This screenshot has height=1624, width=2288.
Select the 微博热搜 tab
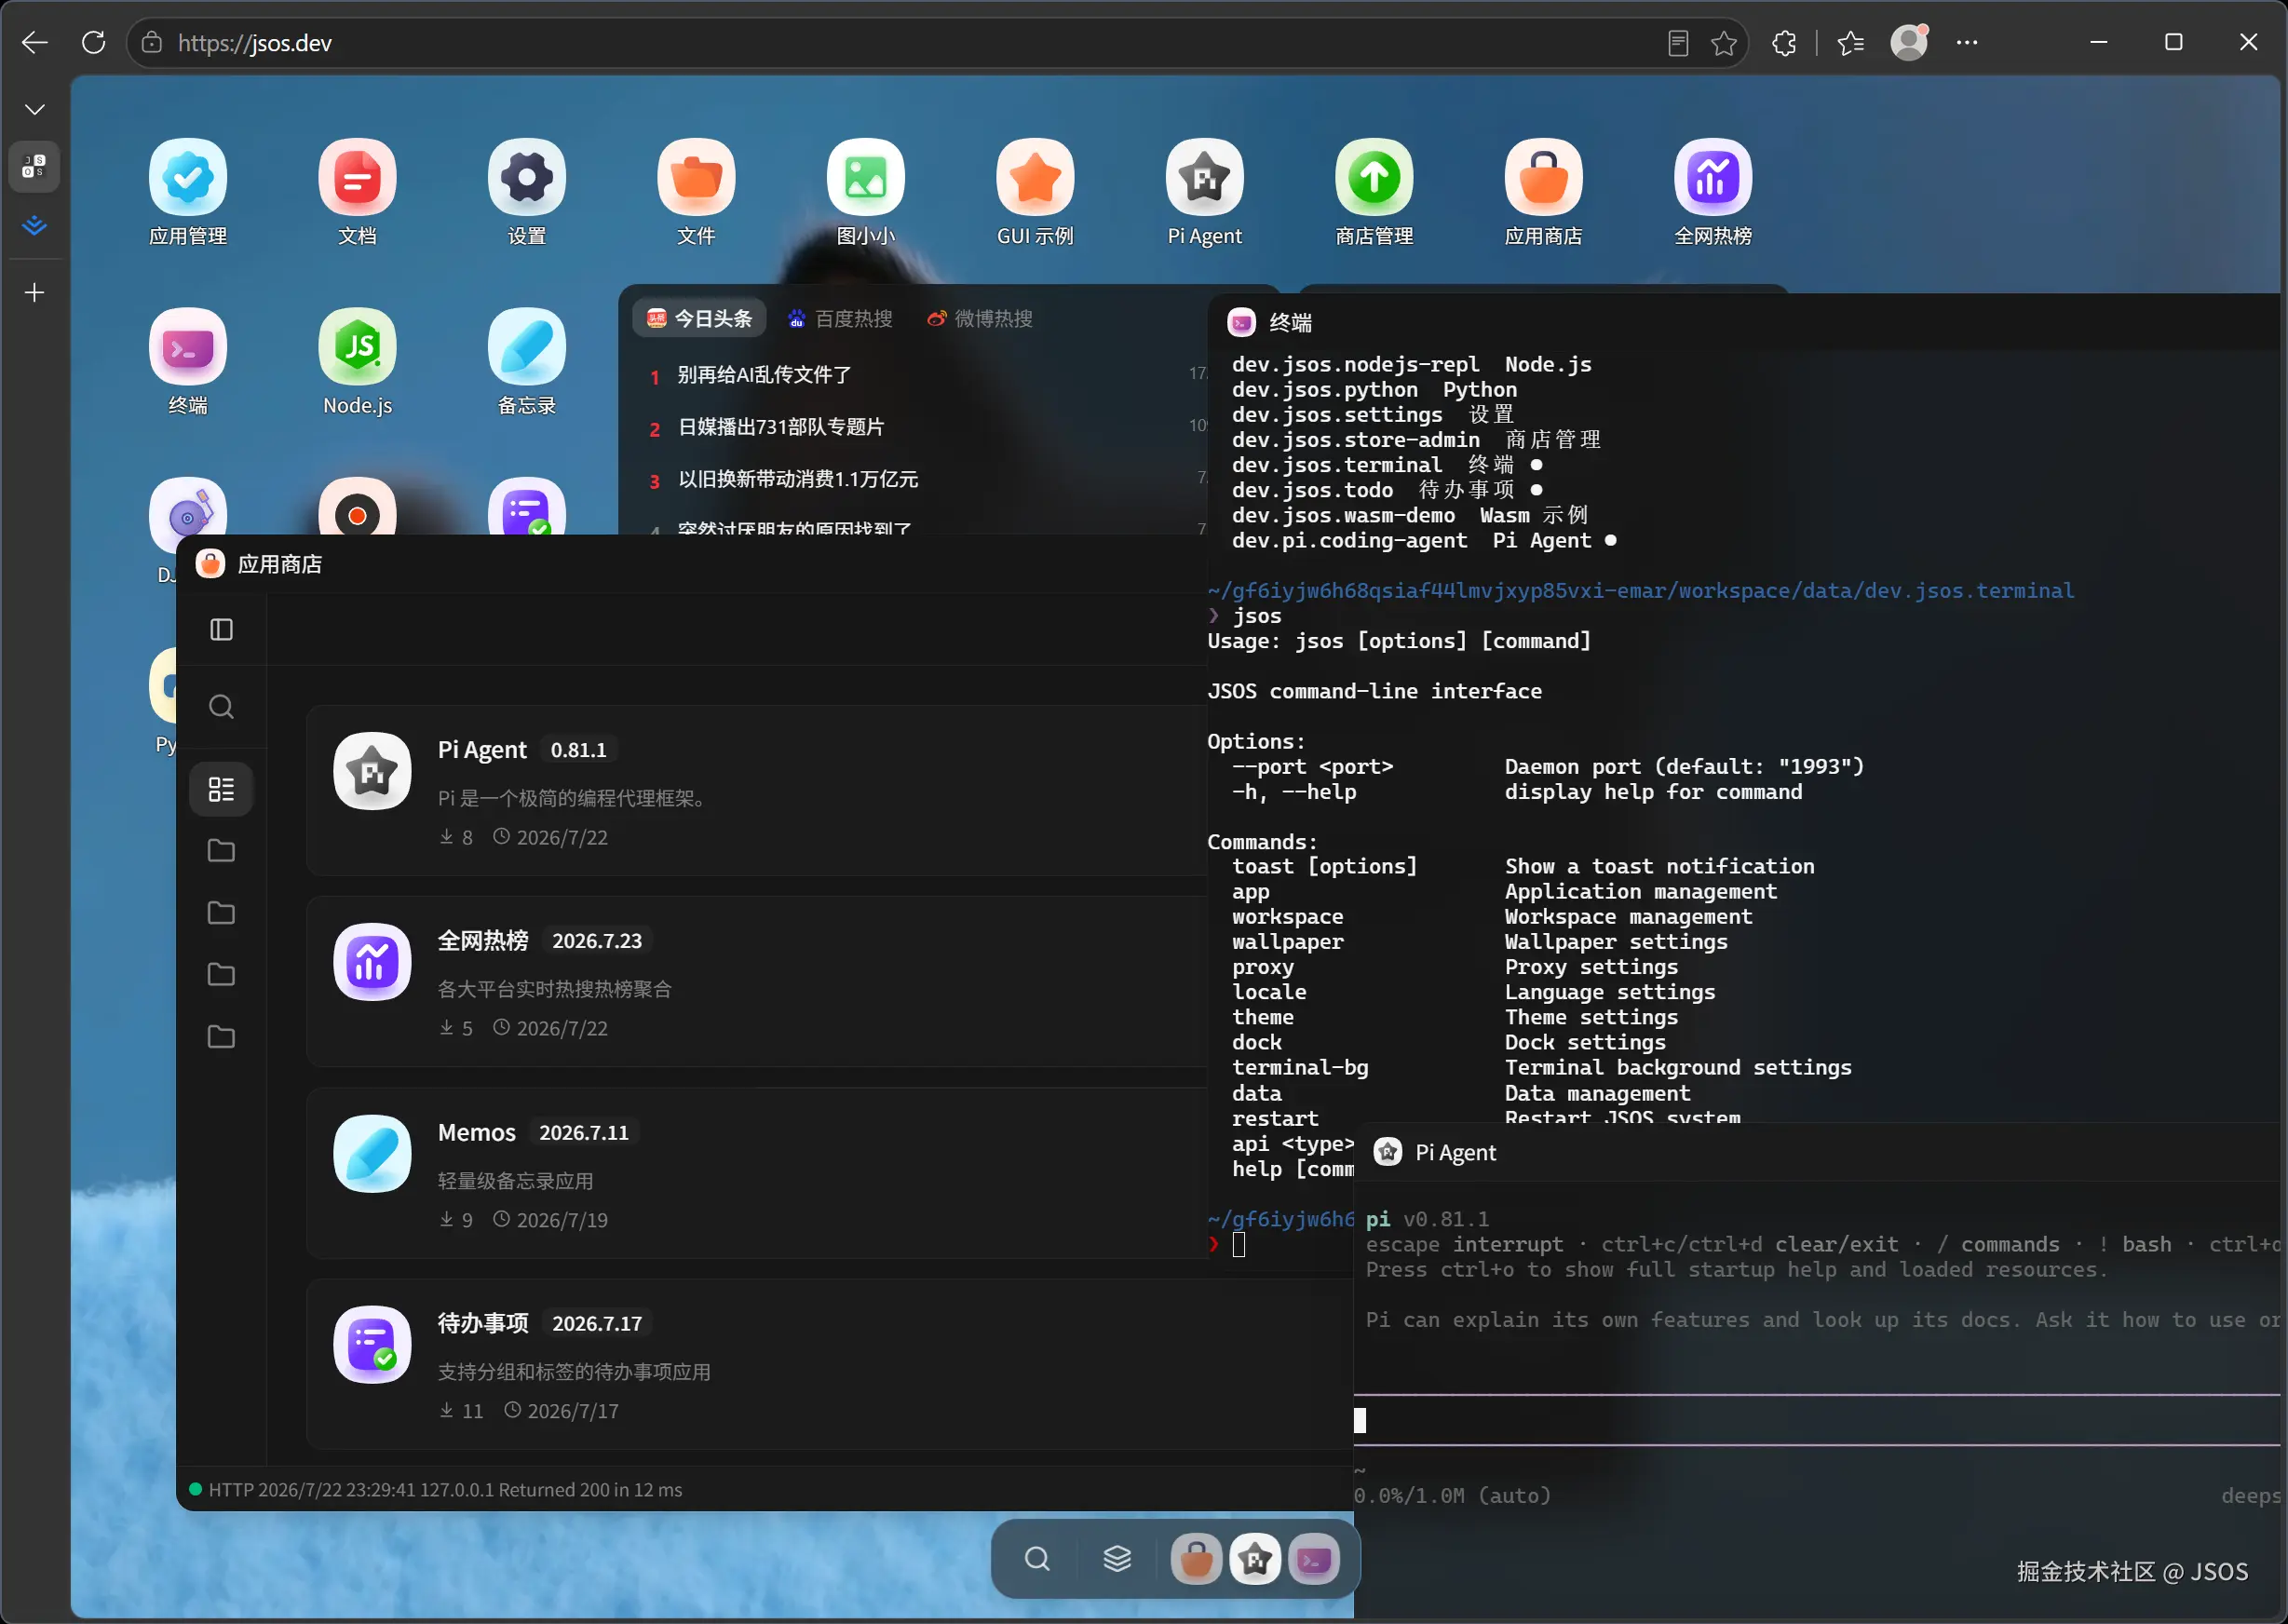(980, 318)
